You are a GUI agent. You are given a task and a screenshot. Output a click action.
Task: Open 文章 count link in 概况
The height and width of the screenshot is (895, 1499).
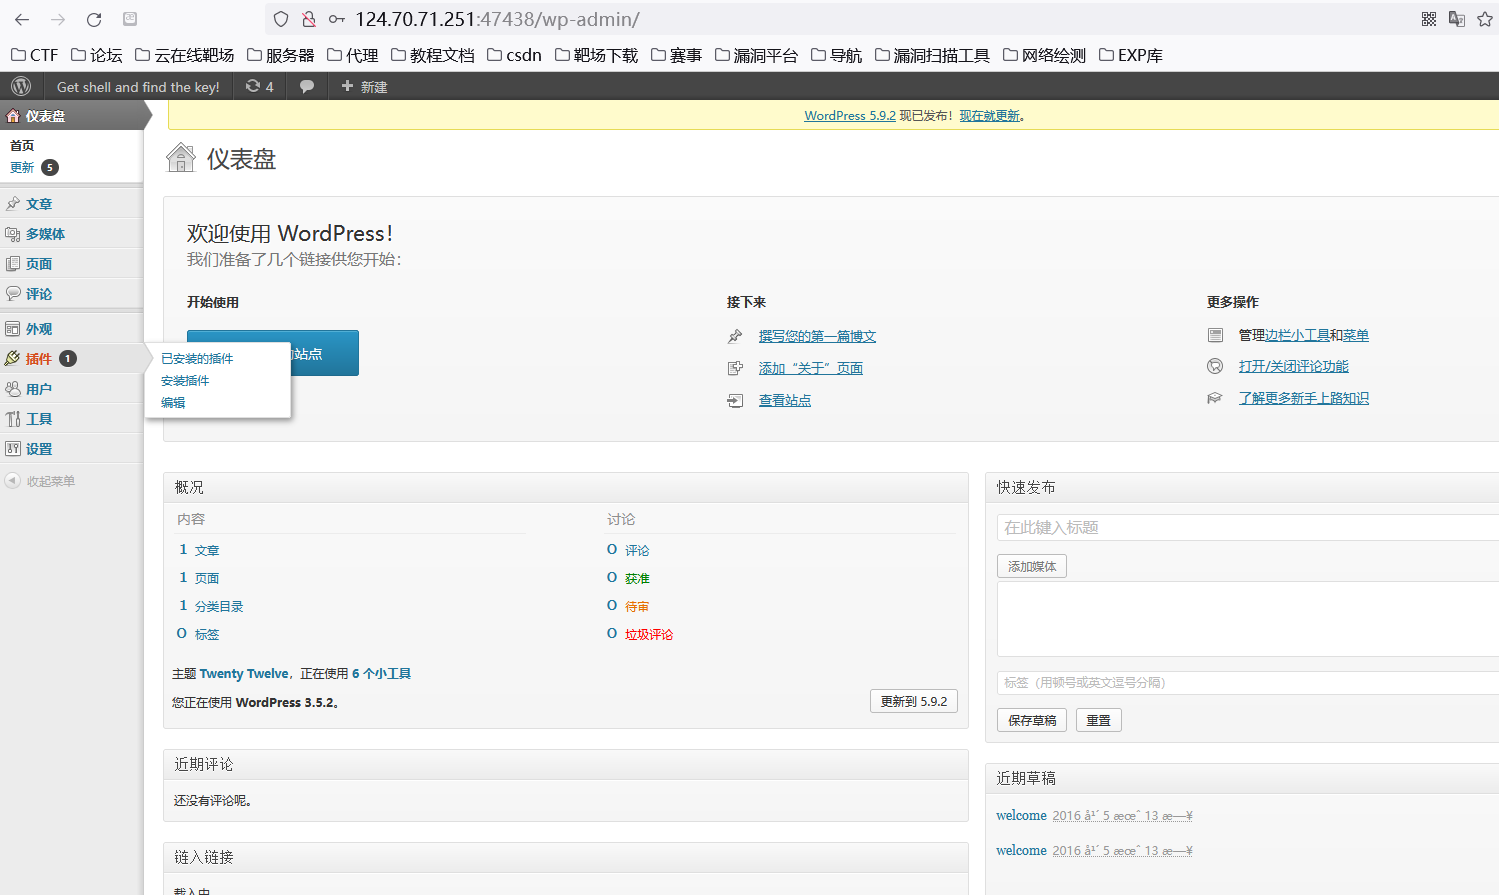tap(207, 550)
